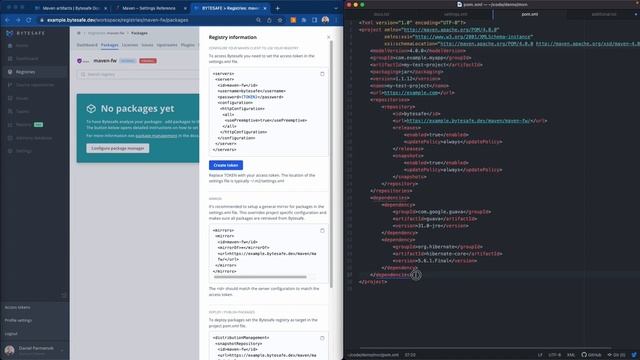This screenshot has height=360, width=640.
Task: Click the maven-fw registry name heading
Action: coord(105,60)
